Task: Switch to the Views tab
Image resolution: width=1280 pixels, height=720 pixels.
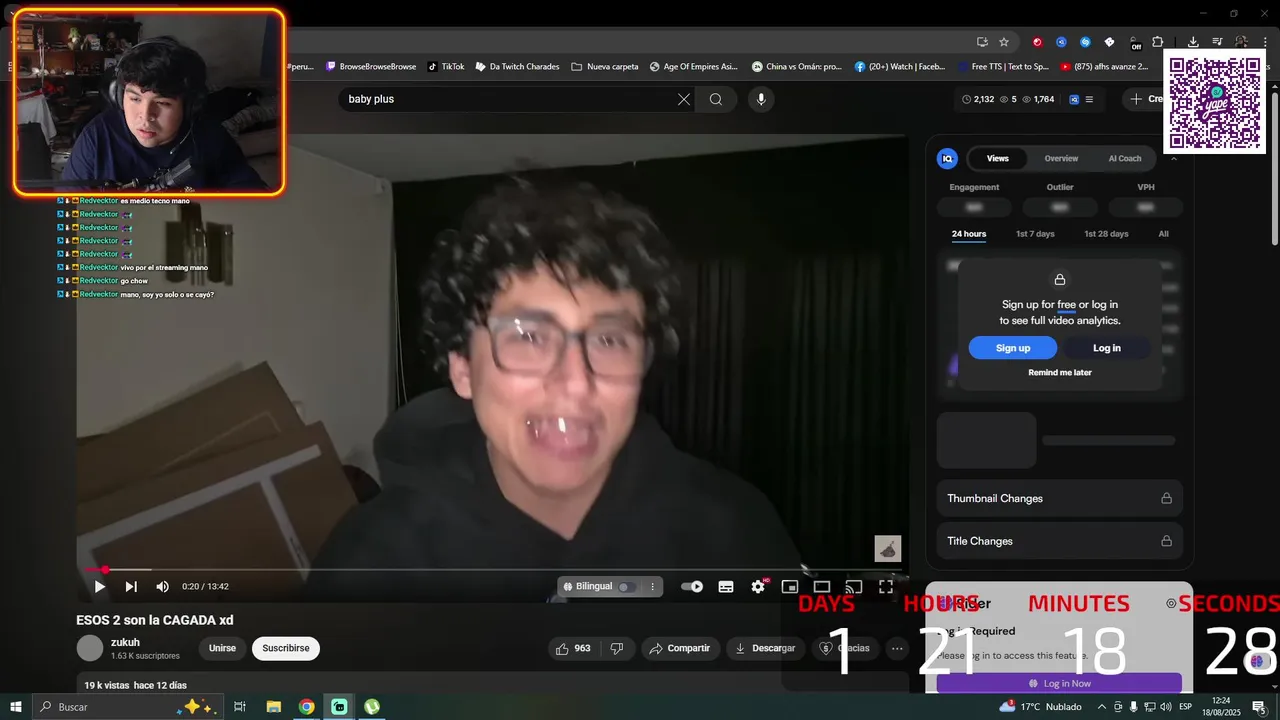Action: pyautogui.click(x=998, y=158)
